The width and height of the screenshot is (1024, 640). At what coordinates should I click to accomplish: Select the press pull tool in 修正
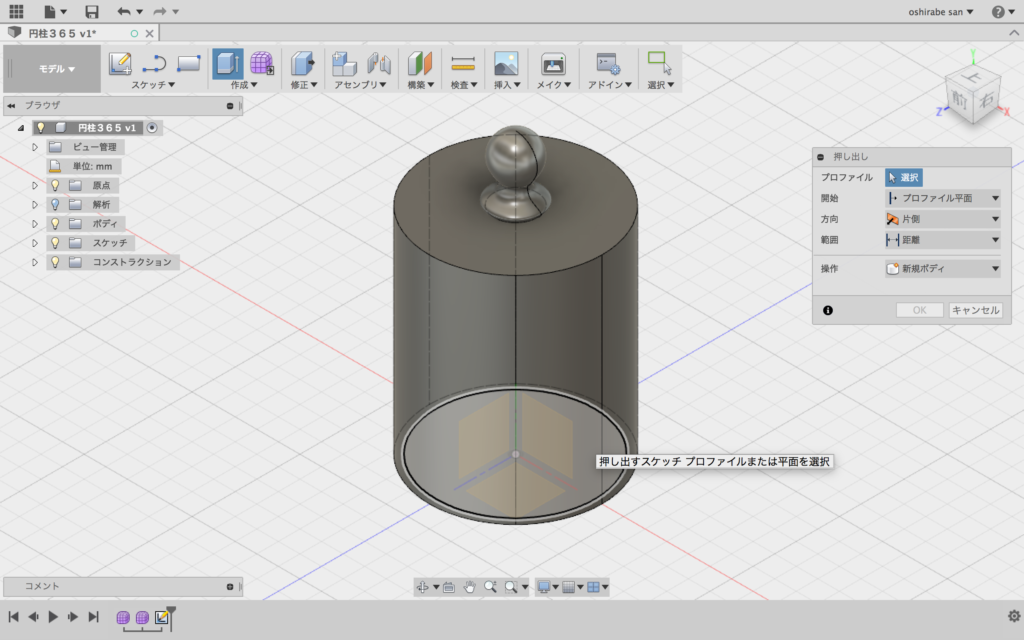302,63
